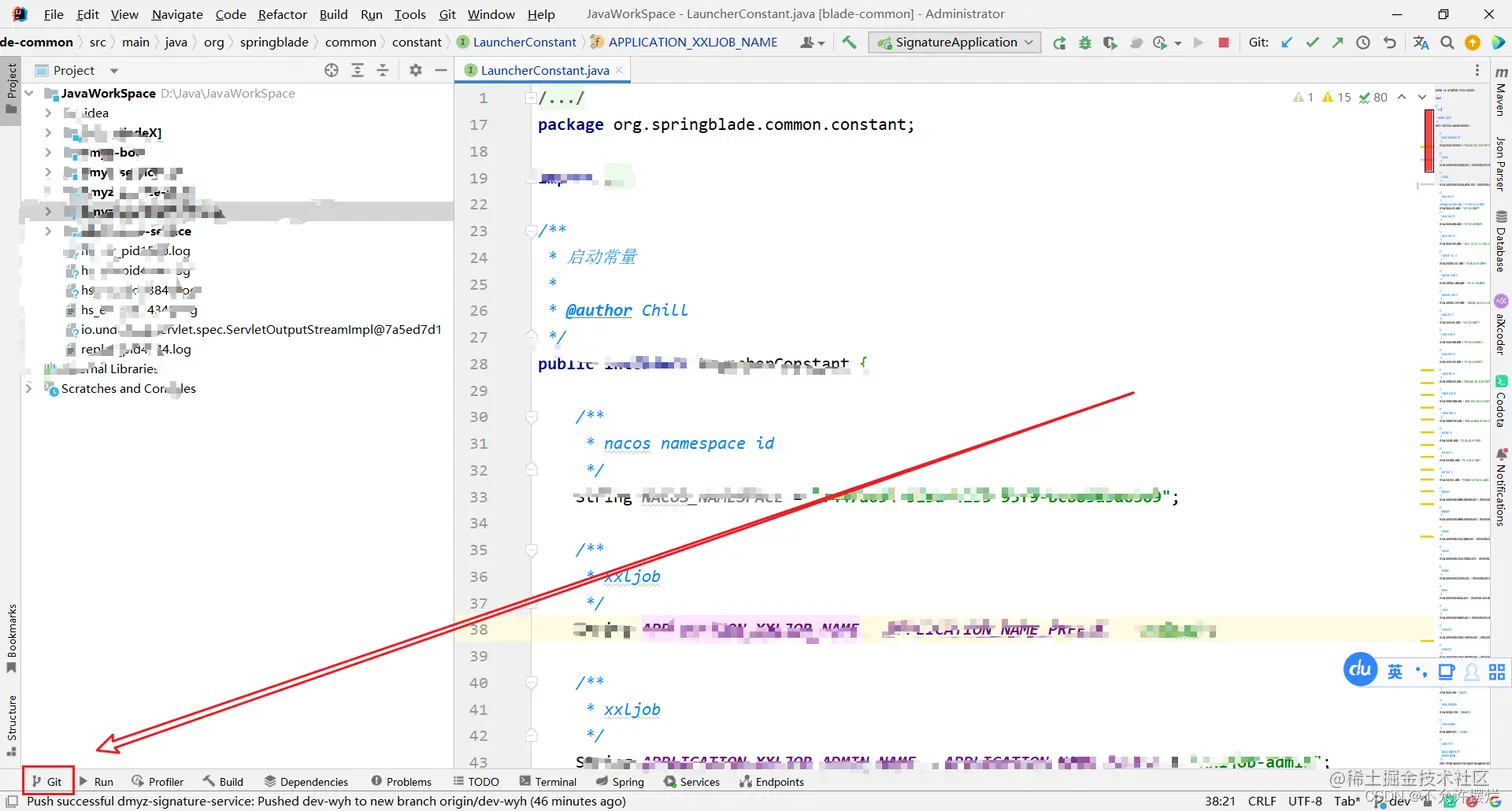Open the Services tool window
Viewport: 1512px width, 811px height.
point(691,781)
